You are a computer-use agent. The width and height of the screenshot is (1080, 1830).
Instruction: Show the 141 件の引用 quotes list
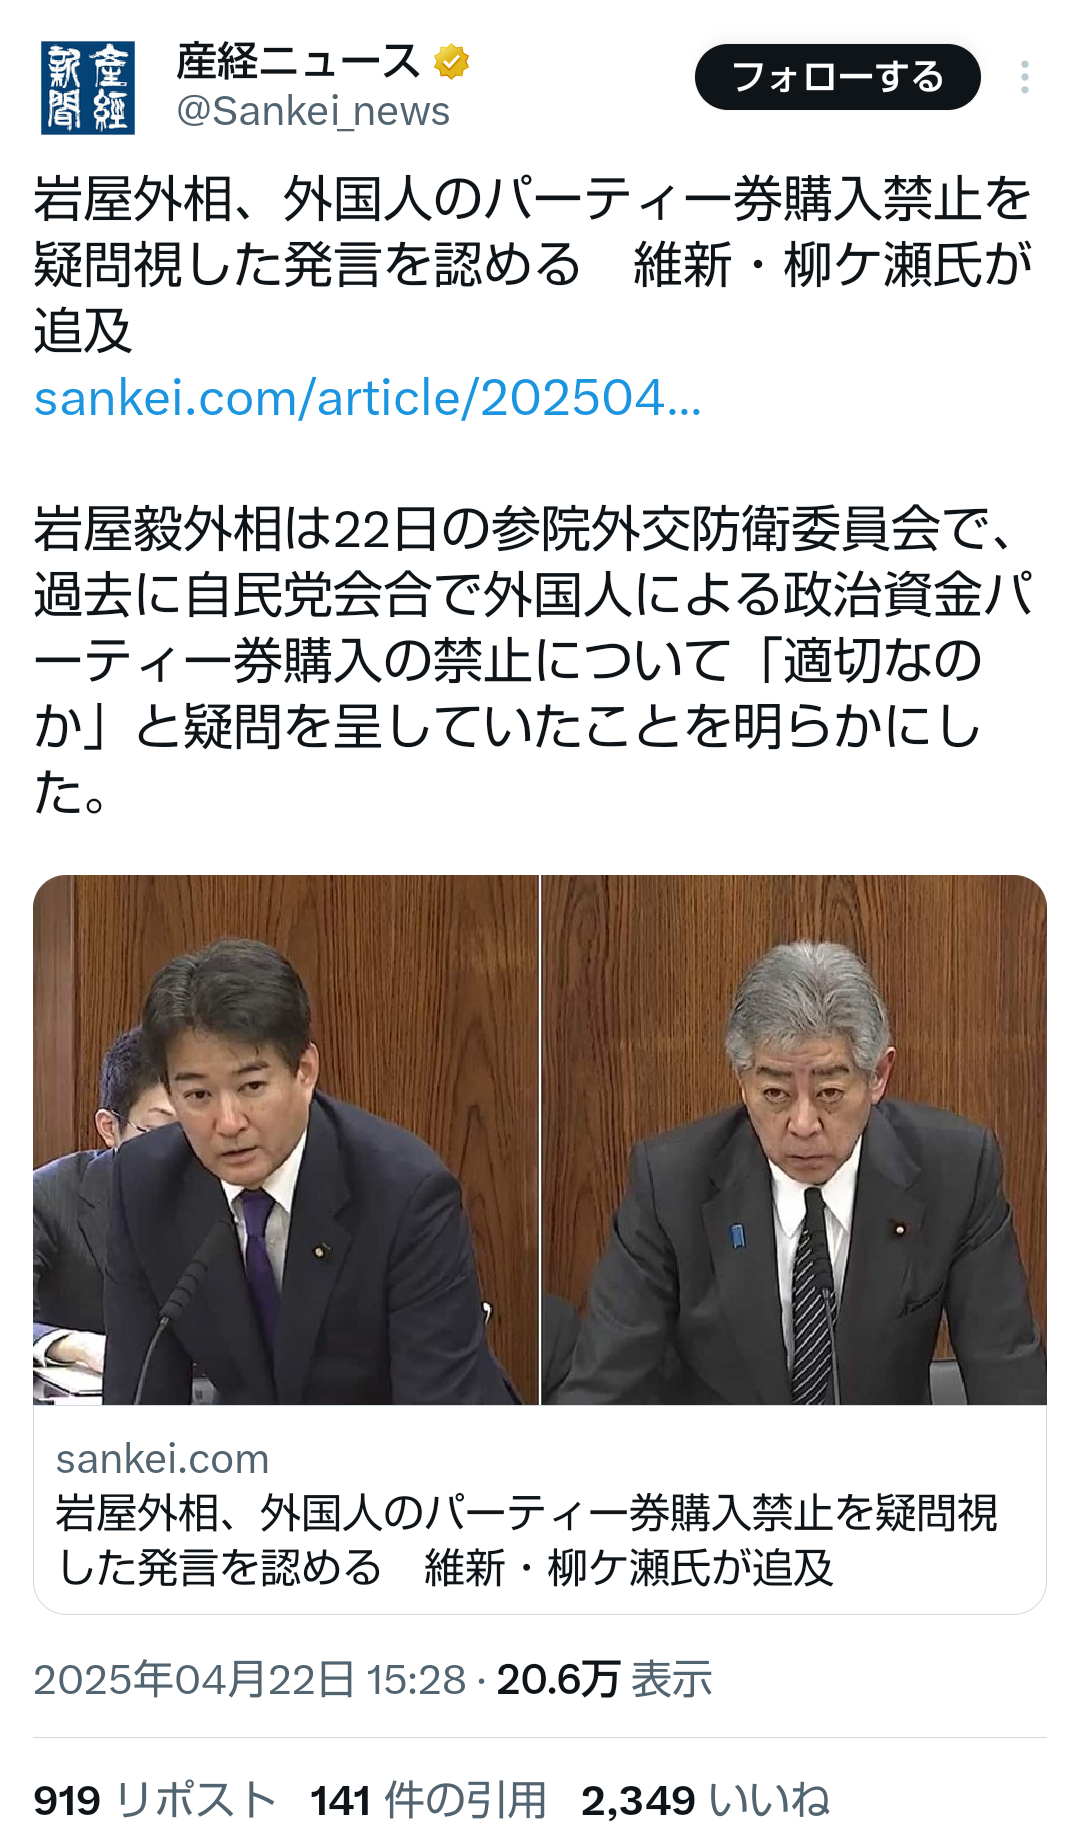tap(428, 1800)
